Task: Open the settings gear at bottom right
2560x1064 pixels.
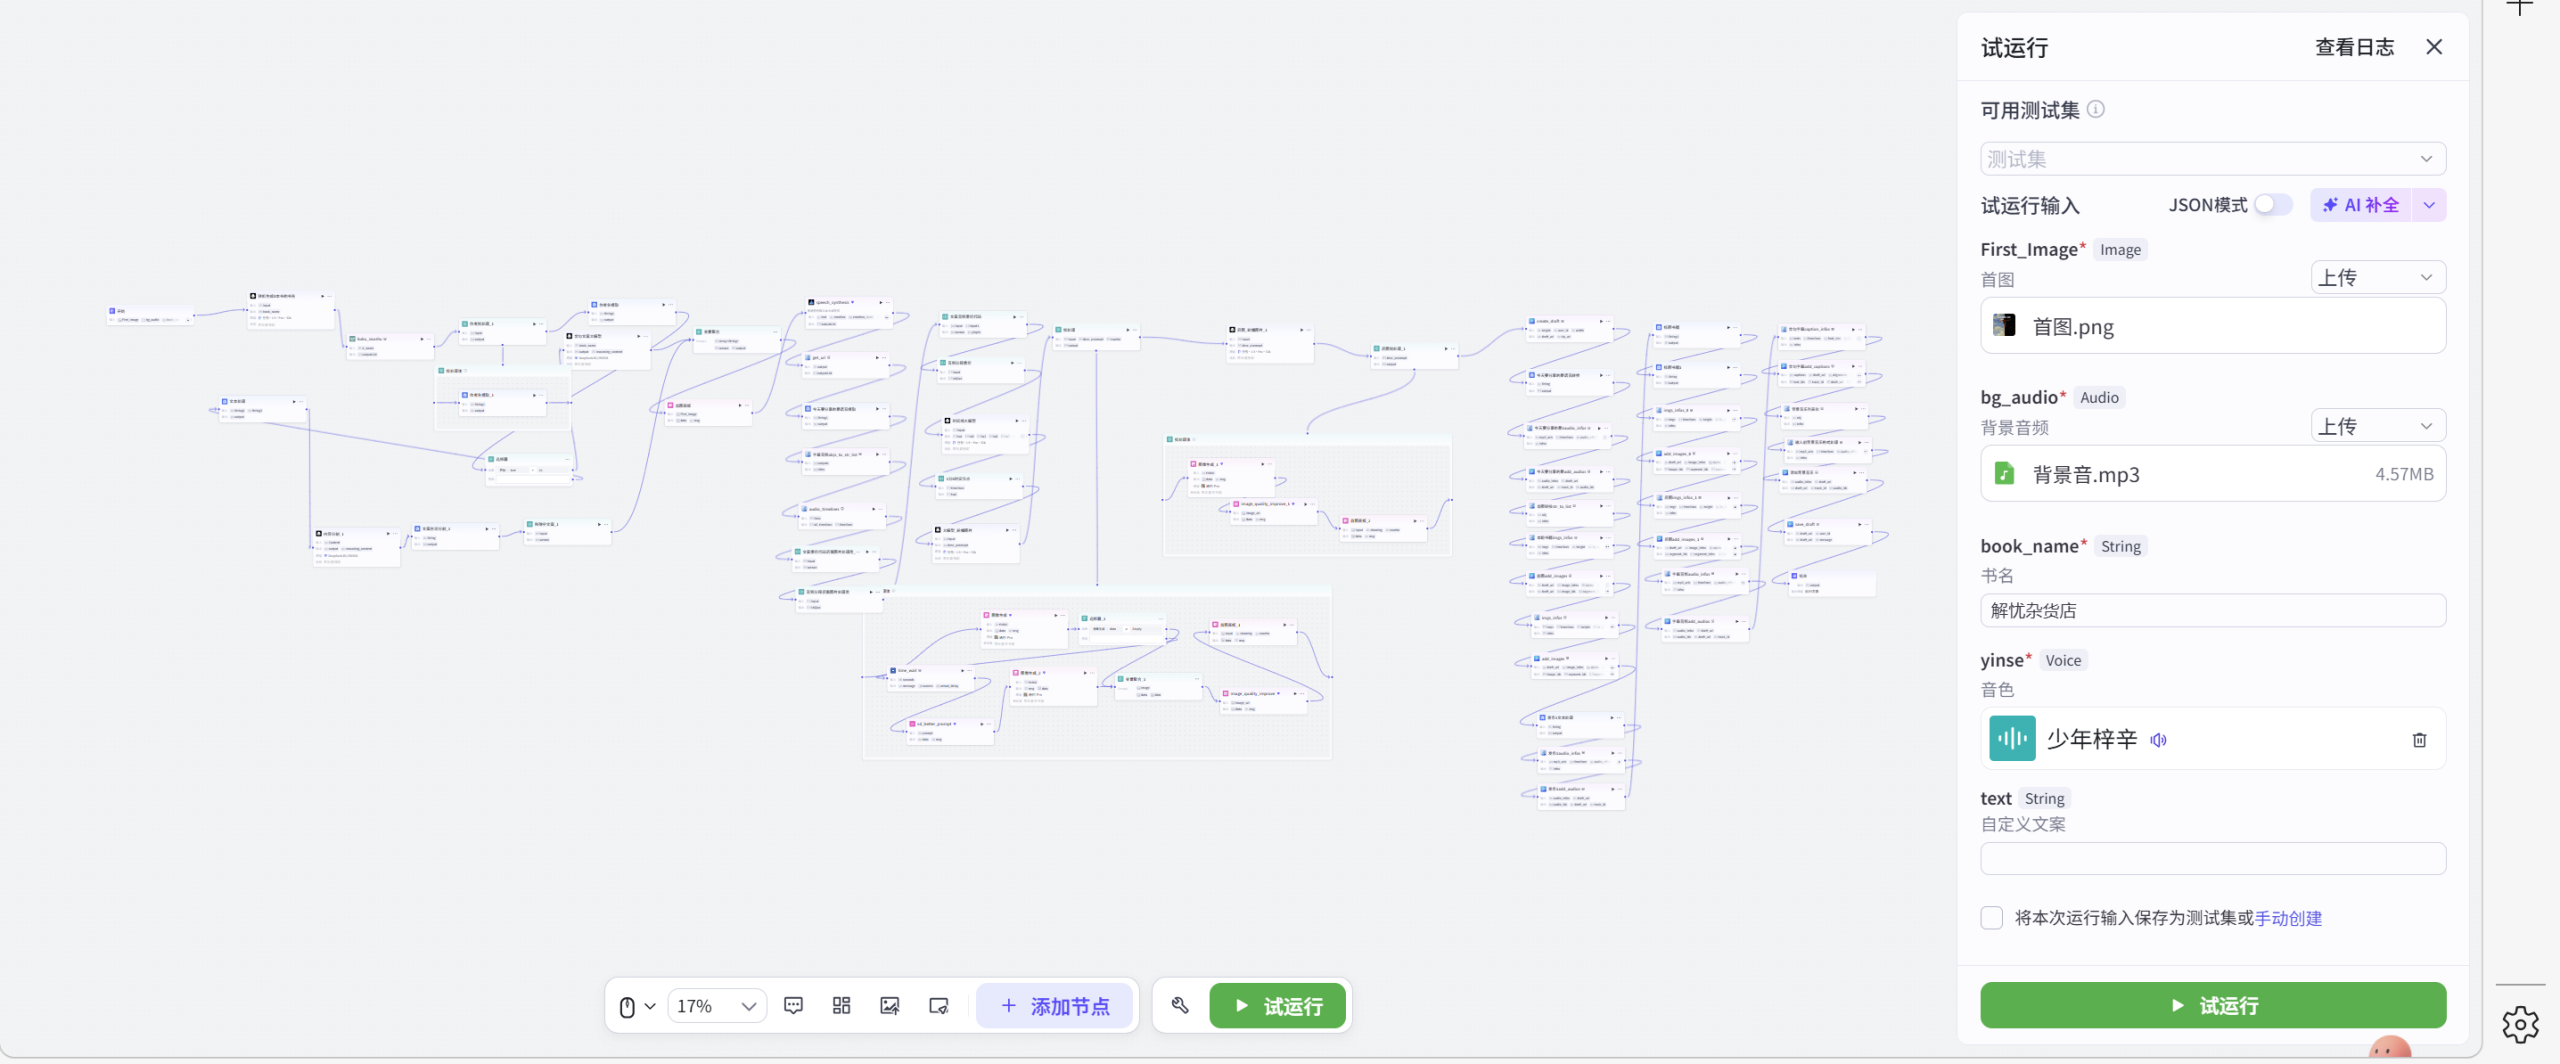Action: (x=2520, y=1024)
